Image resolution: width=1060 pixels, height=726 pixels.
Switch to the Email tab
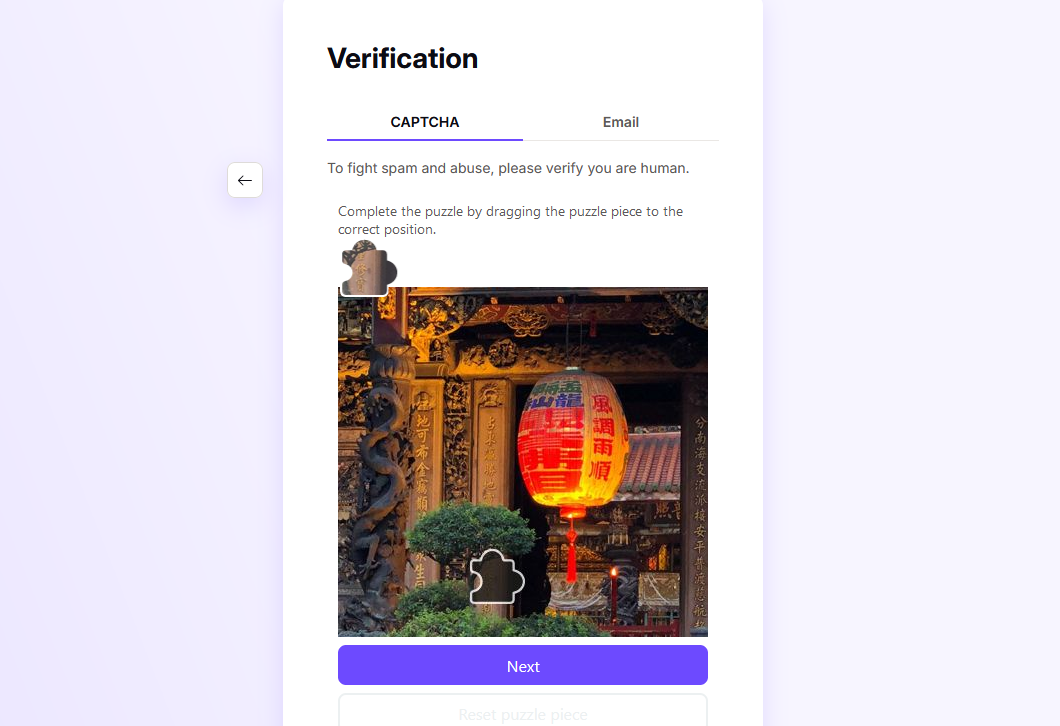coord(621,122)
